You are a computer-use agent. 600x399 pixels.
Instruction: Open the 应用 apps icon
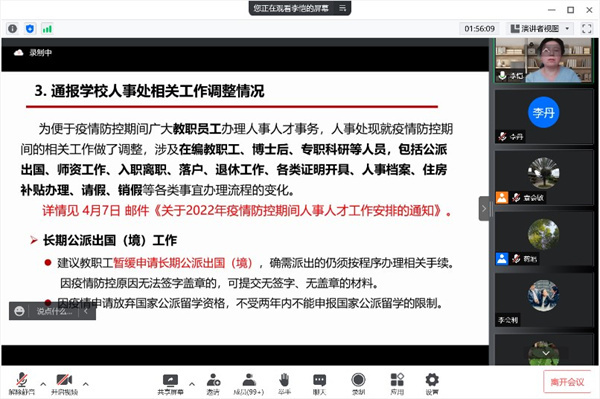coord(397,384)
